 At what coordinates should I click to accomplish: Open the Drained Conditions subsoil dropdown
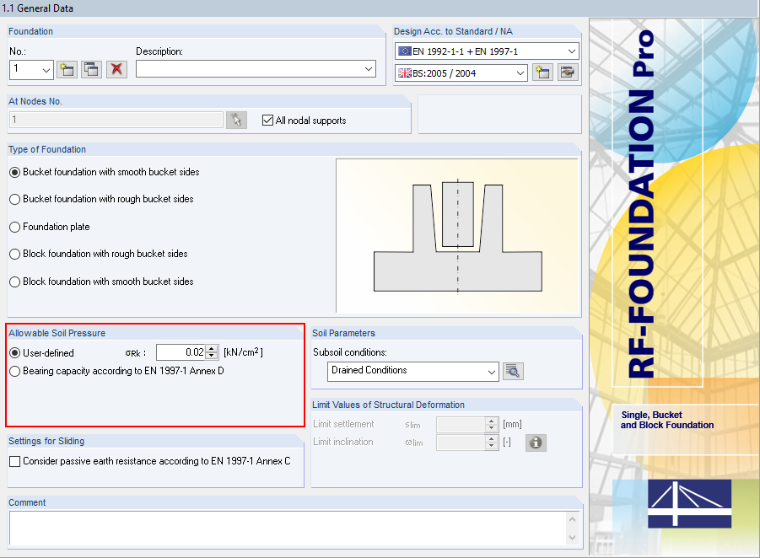(x=491, y=372)
